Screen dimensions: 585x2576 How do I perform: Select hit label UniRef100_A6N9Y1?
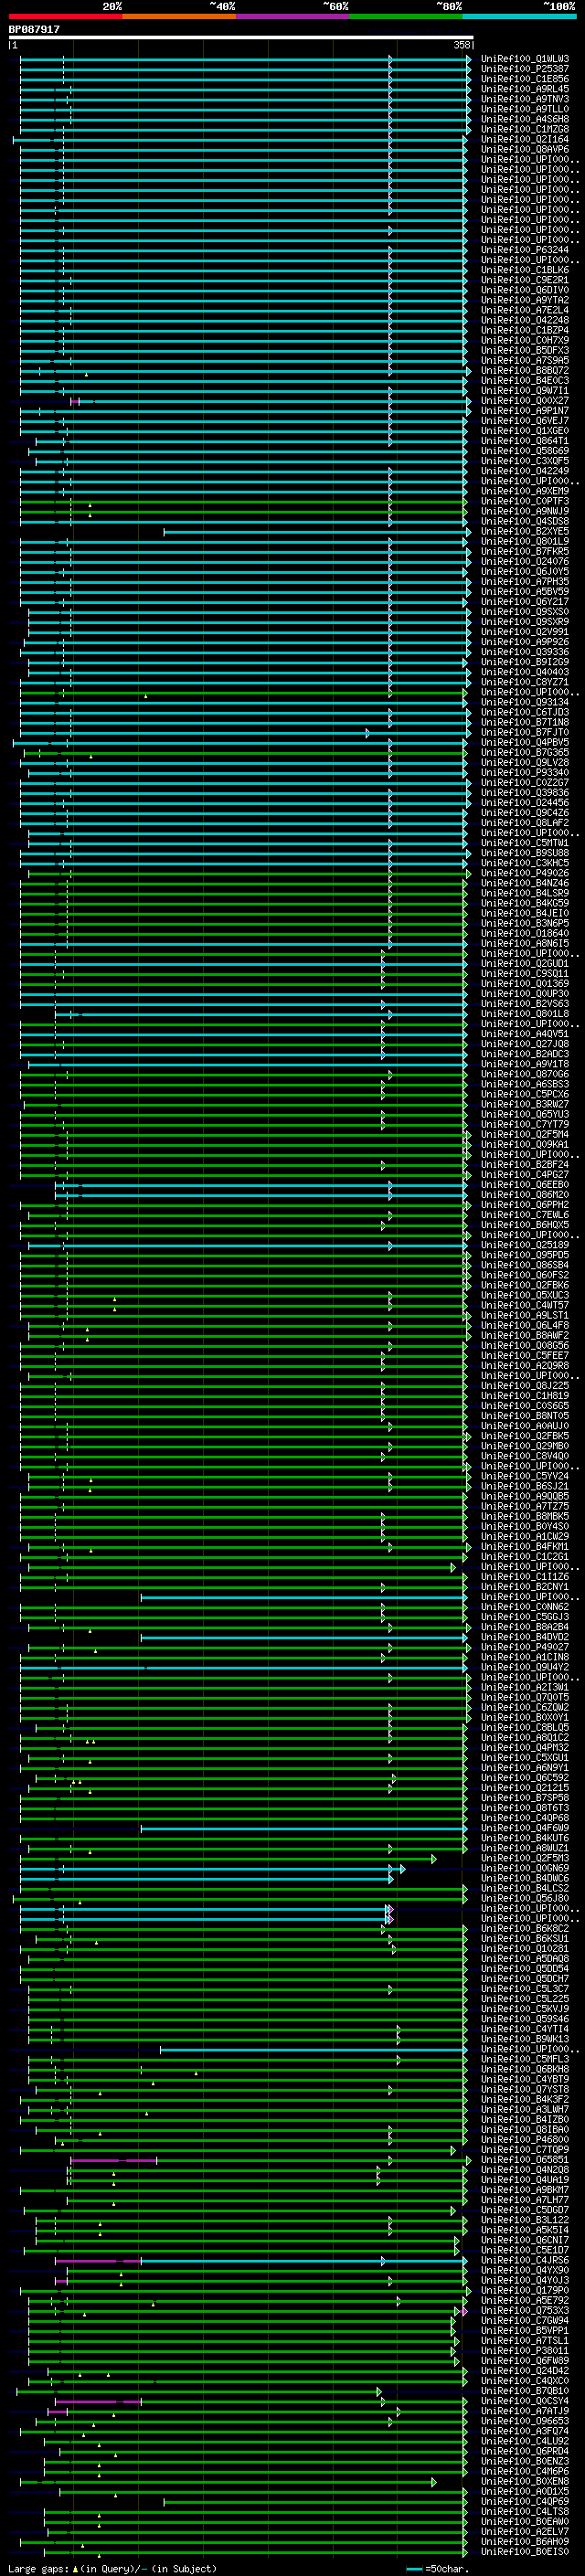point(525,1767)
